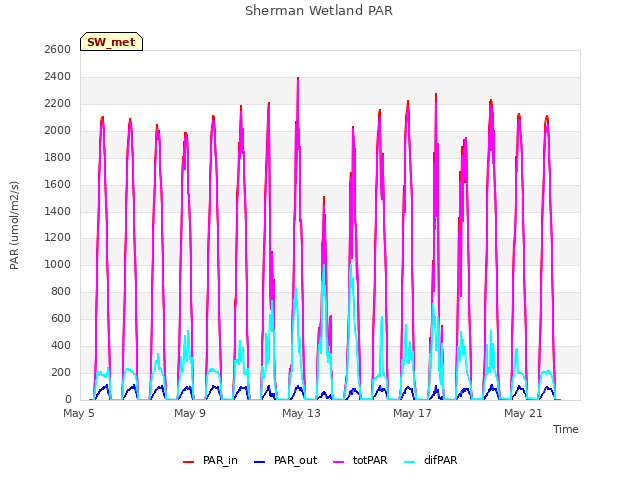The height and width of the screenshot is (480, 640).
Task: Click the highest totPAR peak near May 13
Action: (298, 79)
